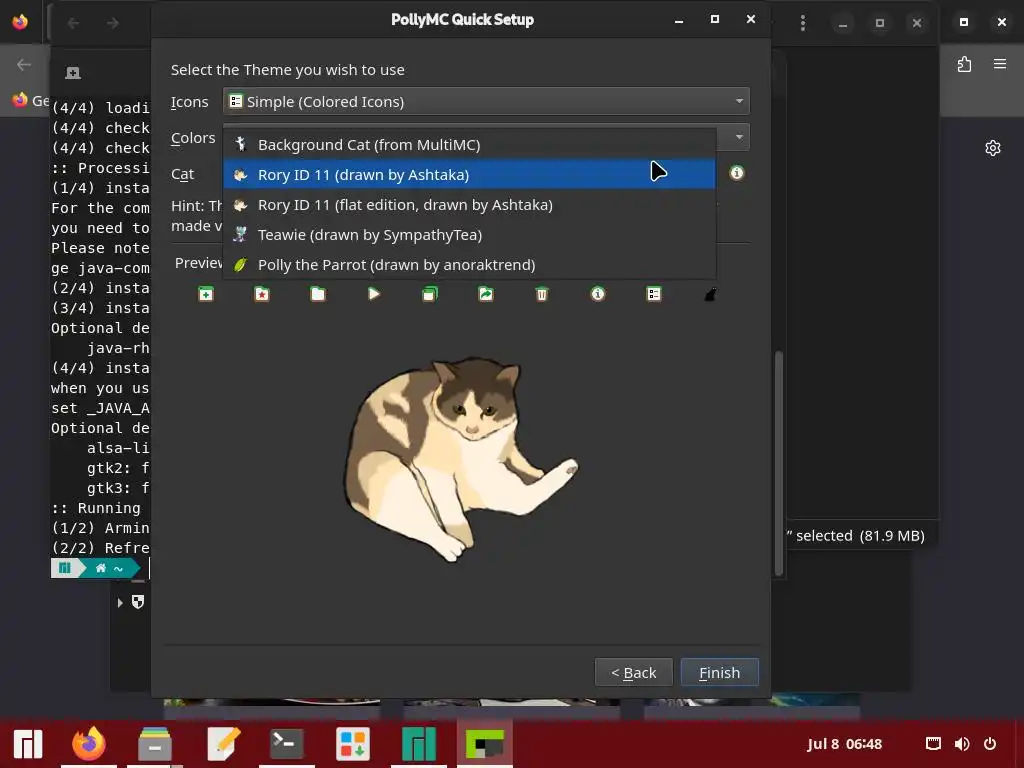Open the text editor from the taskbar
Screen dimensions: 1024x768
pos(223,744)
